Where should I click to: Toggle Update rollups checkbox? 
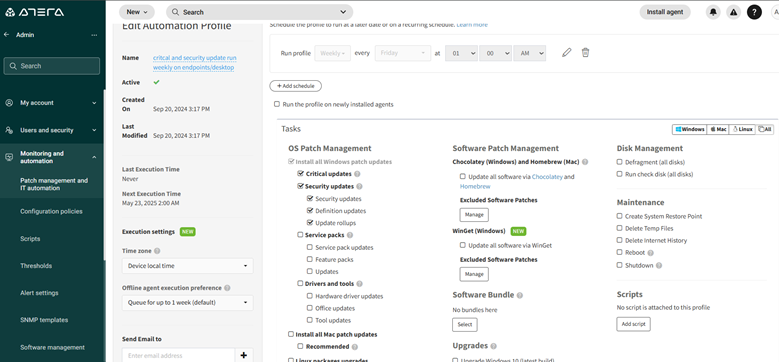[310, 222]
